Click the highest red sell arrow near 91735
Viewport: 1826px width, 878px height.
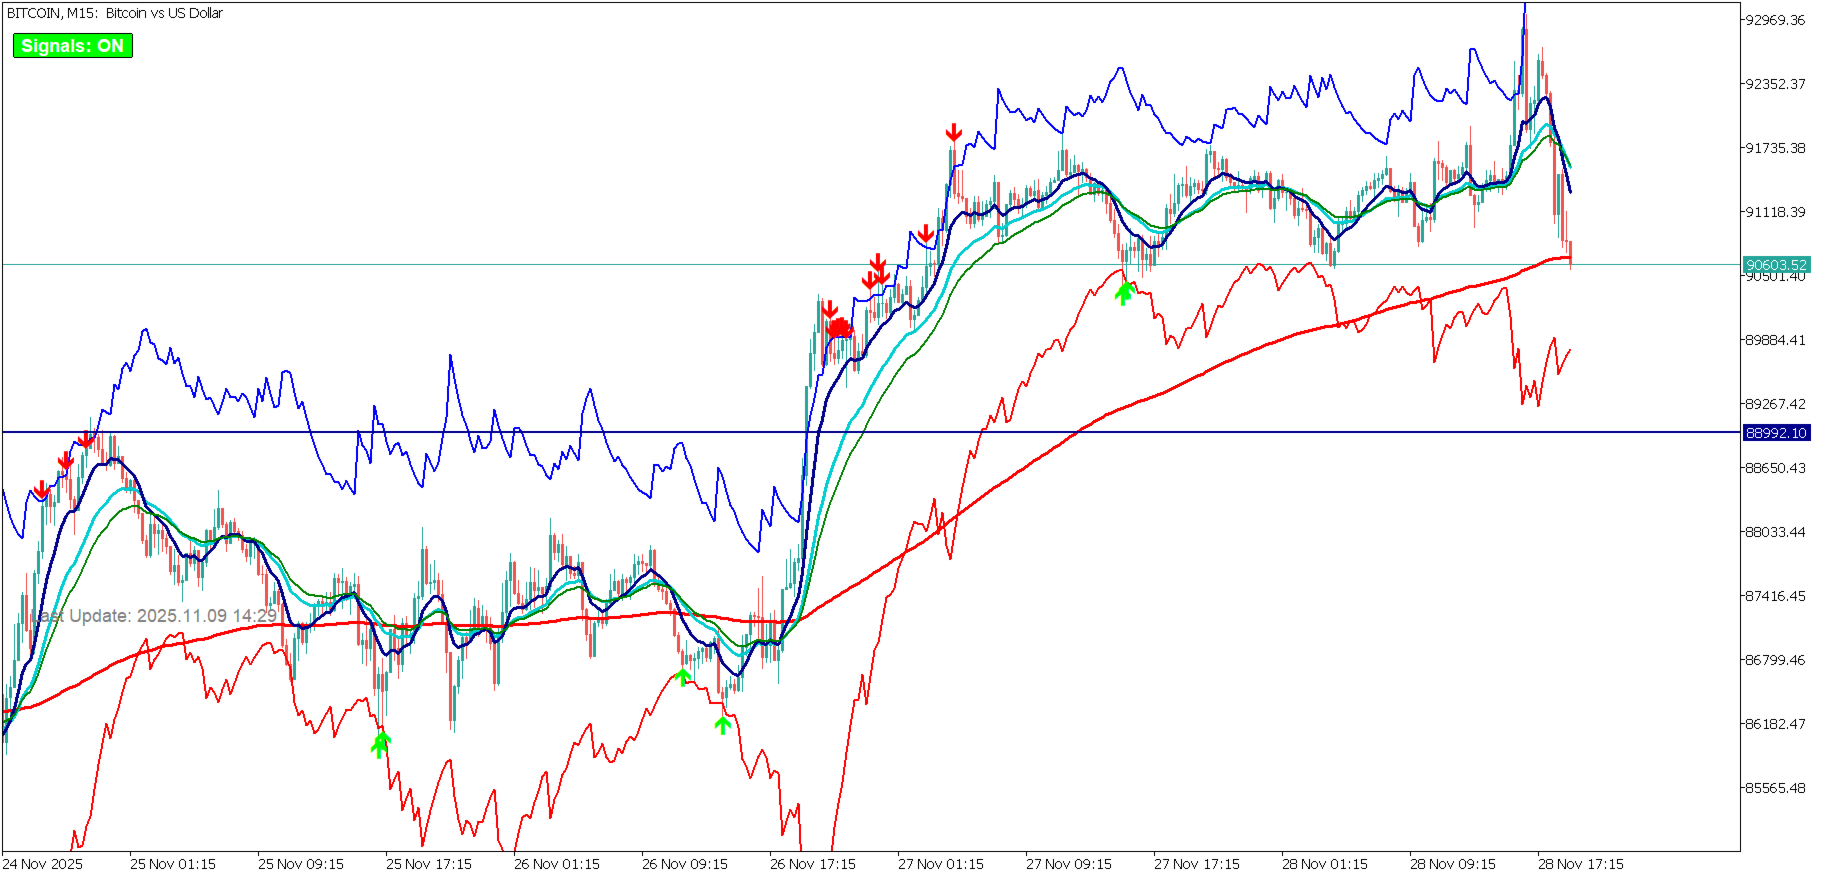point(954,133)
